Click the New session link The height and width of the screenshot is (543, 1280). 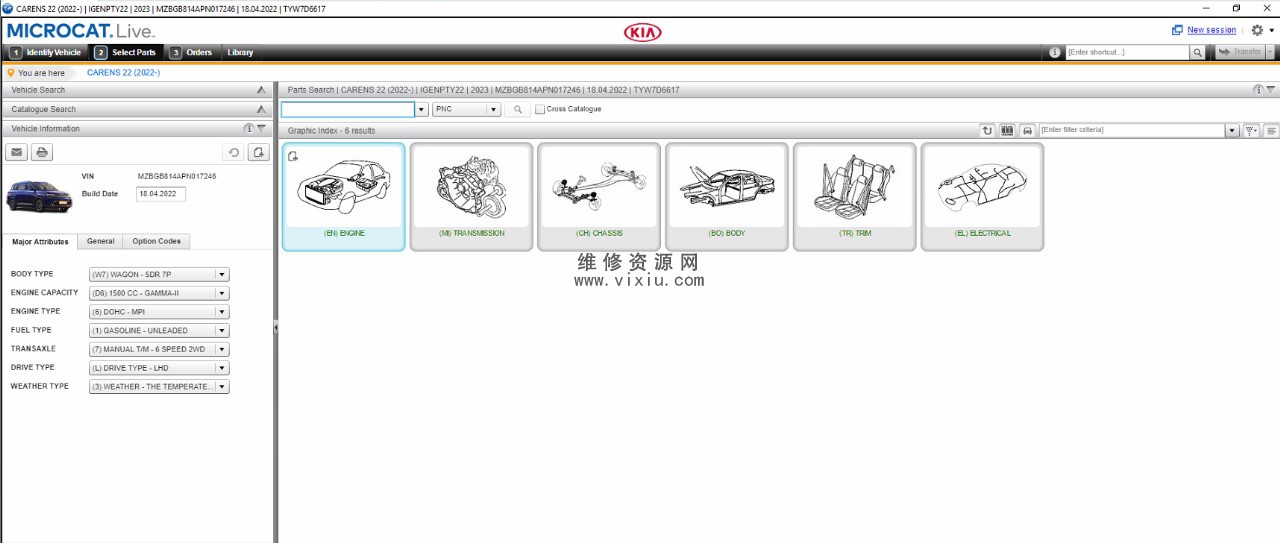tap(1211, 30)
